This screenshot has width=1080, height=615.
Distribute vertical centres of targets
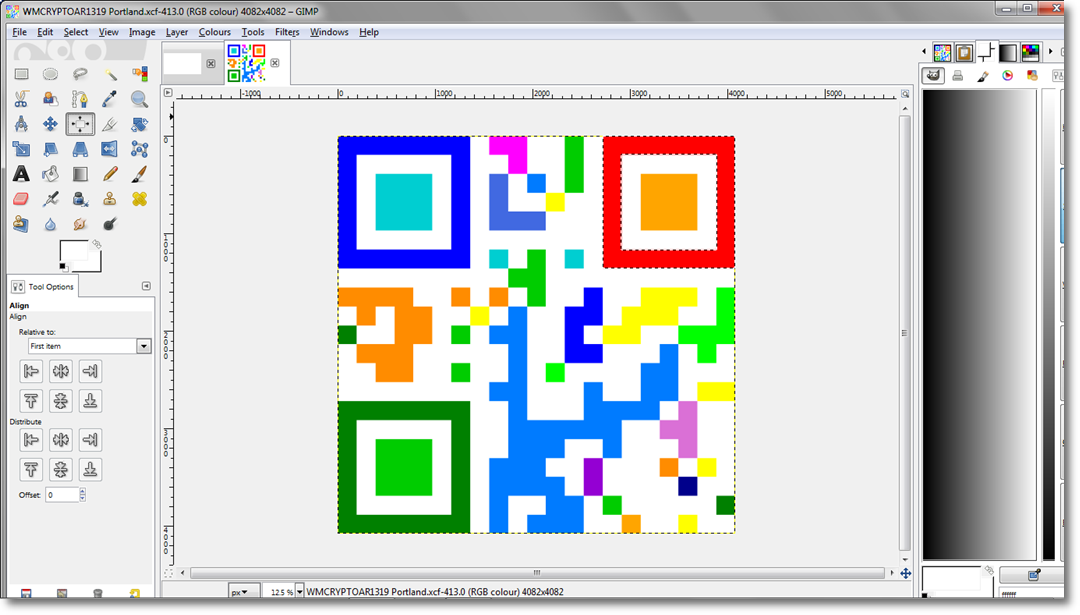tap(61, 470)
